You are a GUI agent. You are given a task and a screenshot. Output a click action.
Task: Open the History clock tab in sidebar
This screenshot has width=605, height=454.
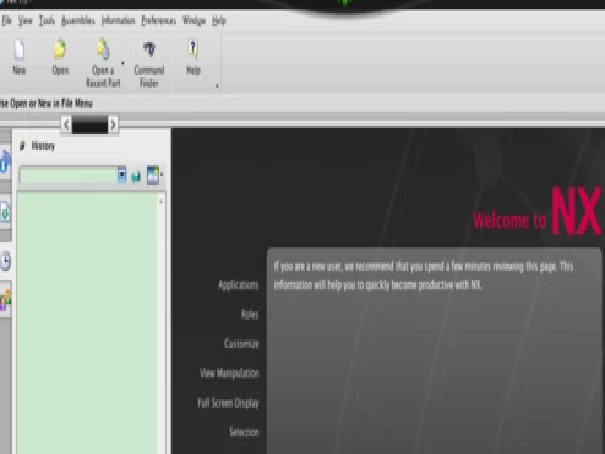point(5,261)
